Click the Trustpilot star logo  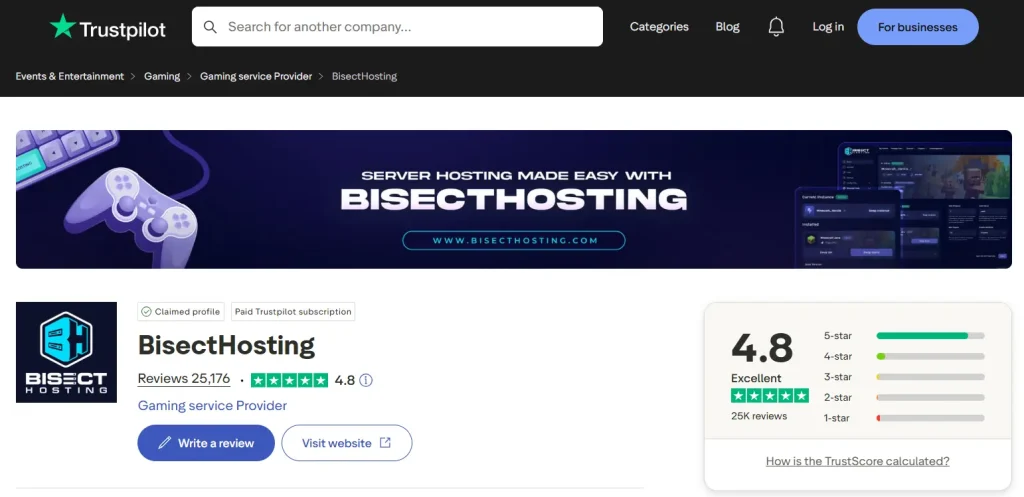63,27
